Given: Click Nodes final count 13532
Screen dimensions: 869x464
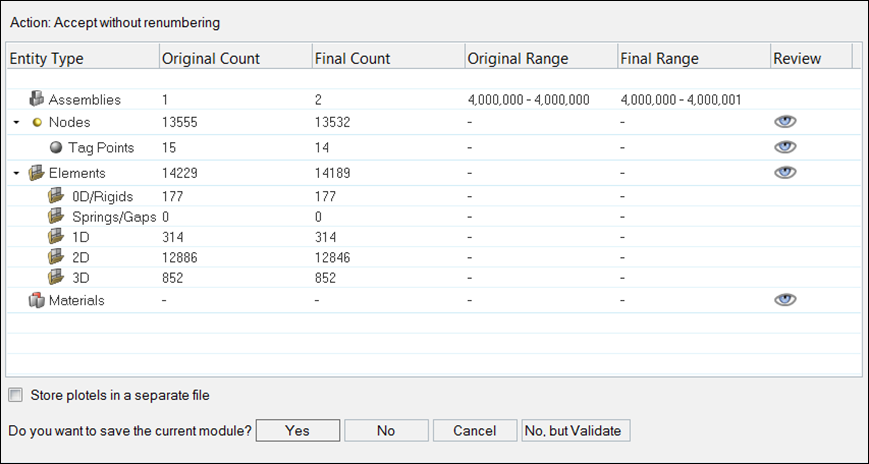Looking at the screenshot, I should pyautogui.click(x=333, y=122).
